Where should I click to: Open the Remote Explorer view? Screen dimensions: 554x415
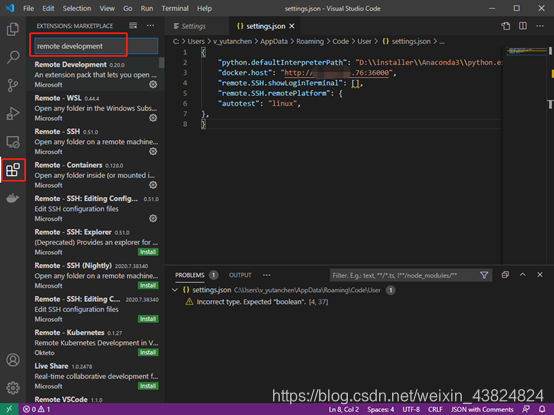(x=13, y=142)
